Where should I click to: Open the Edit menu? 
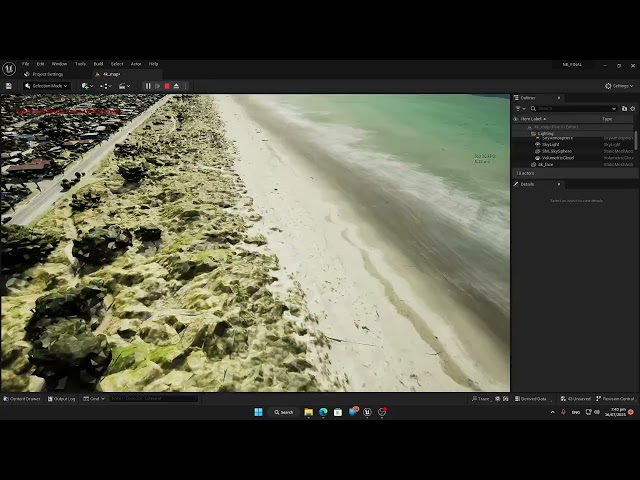tap(40, 64)
